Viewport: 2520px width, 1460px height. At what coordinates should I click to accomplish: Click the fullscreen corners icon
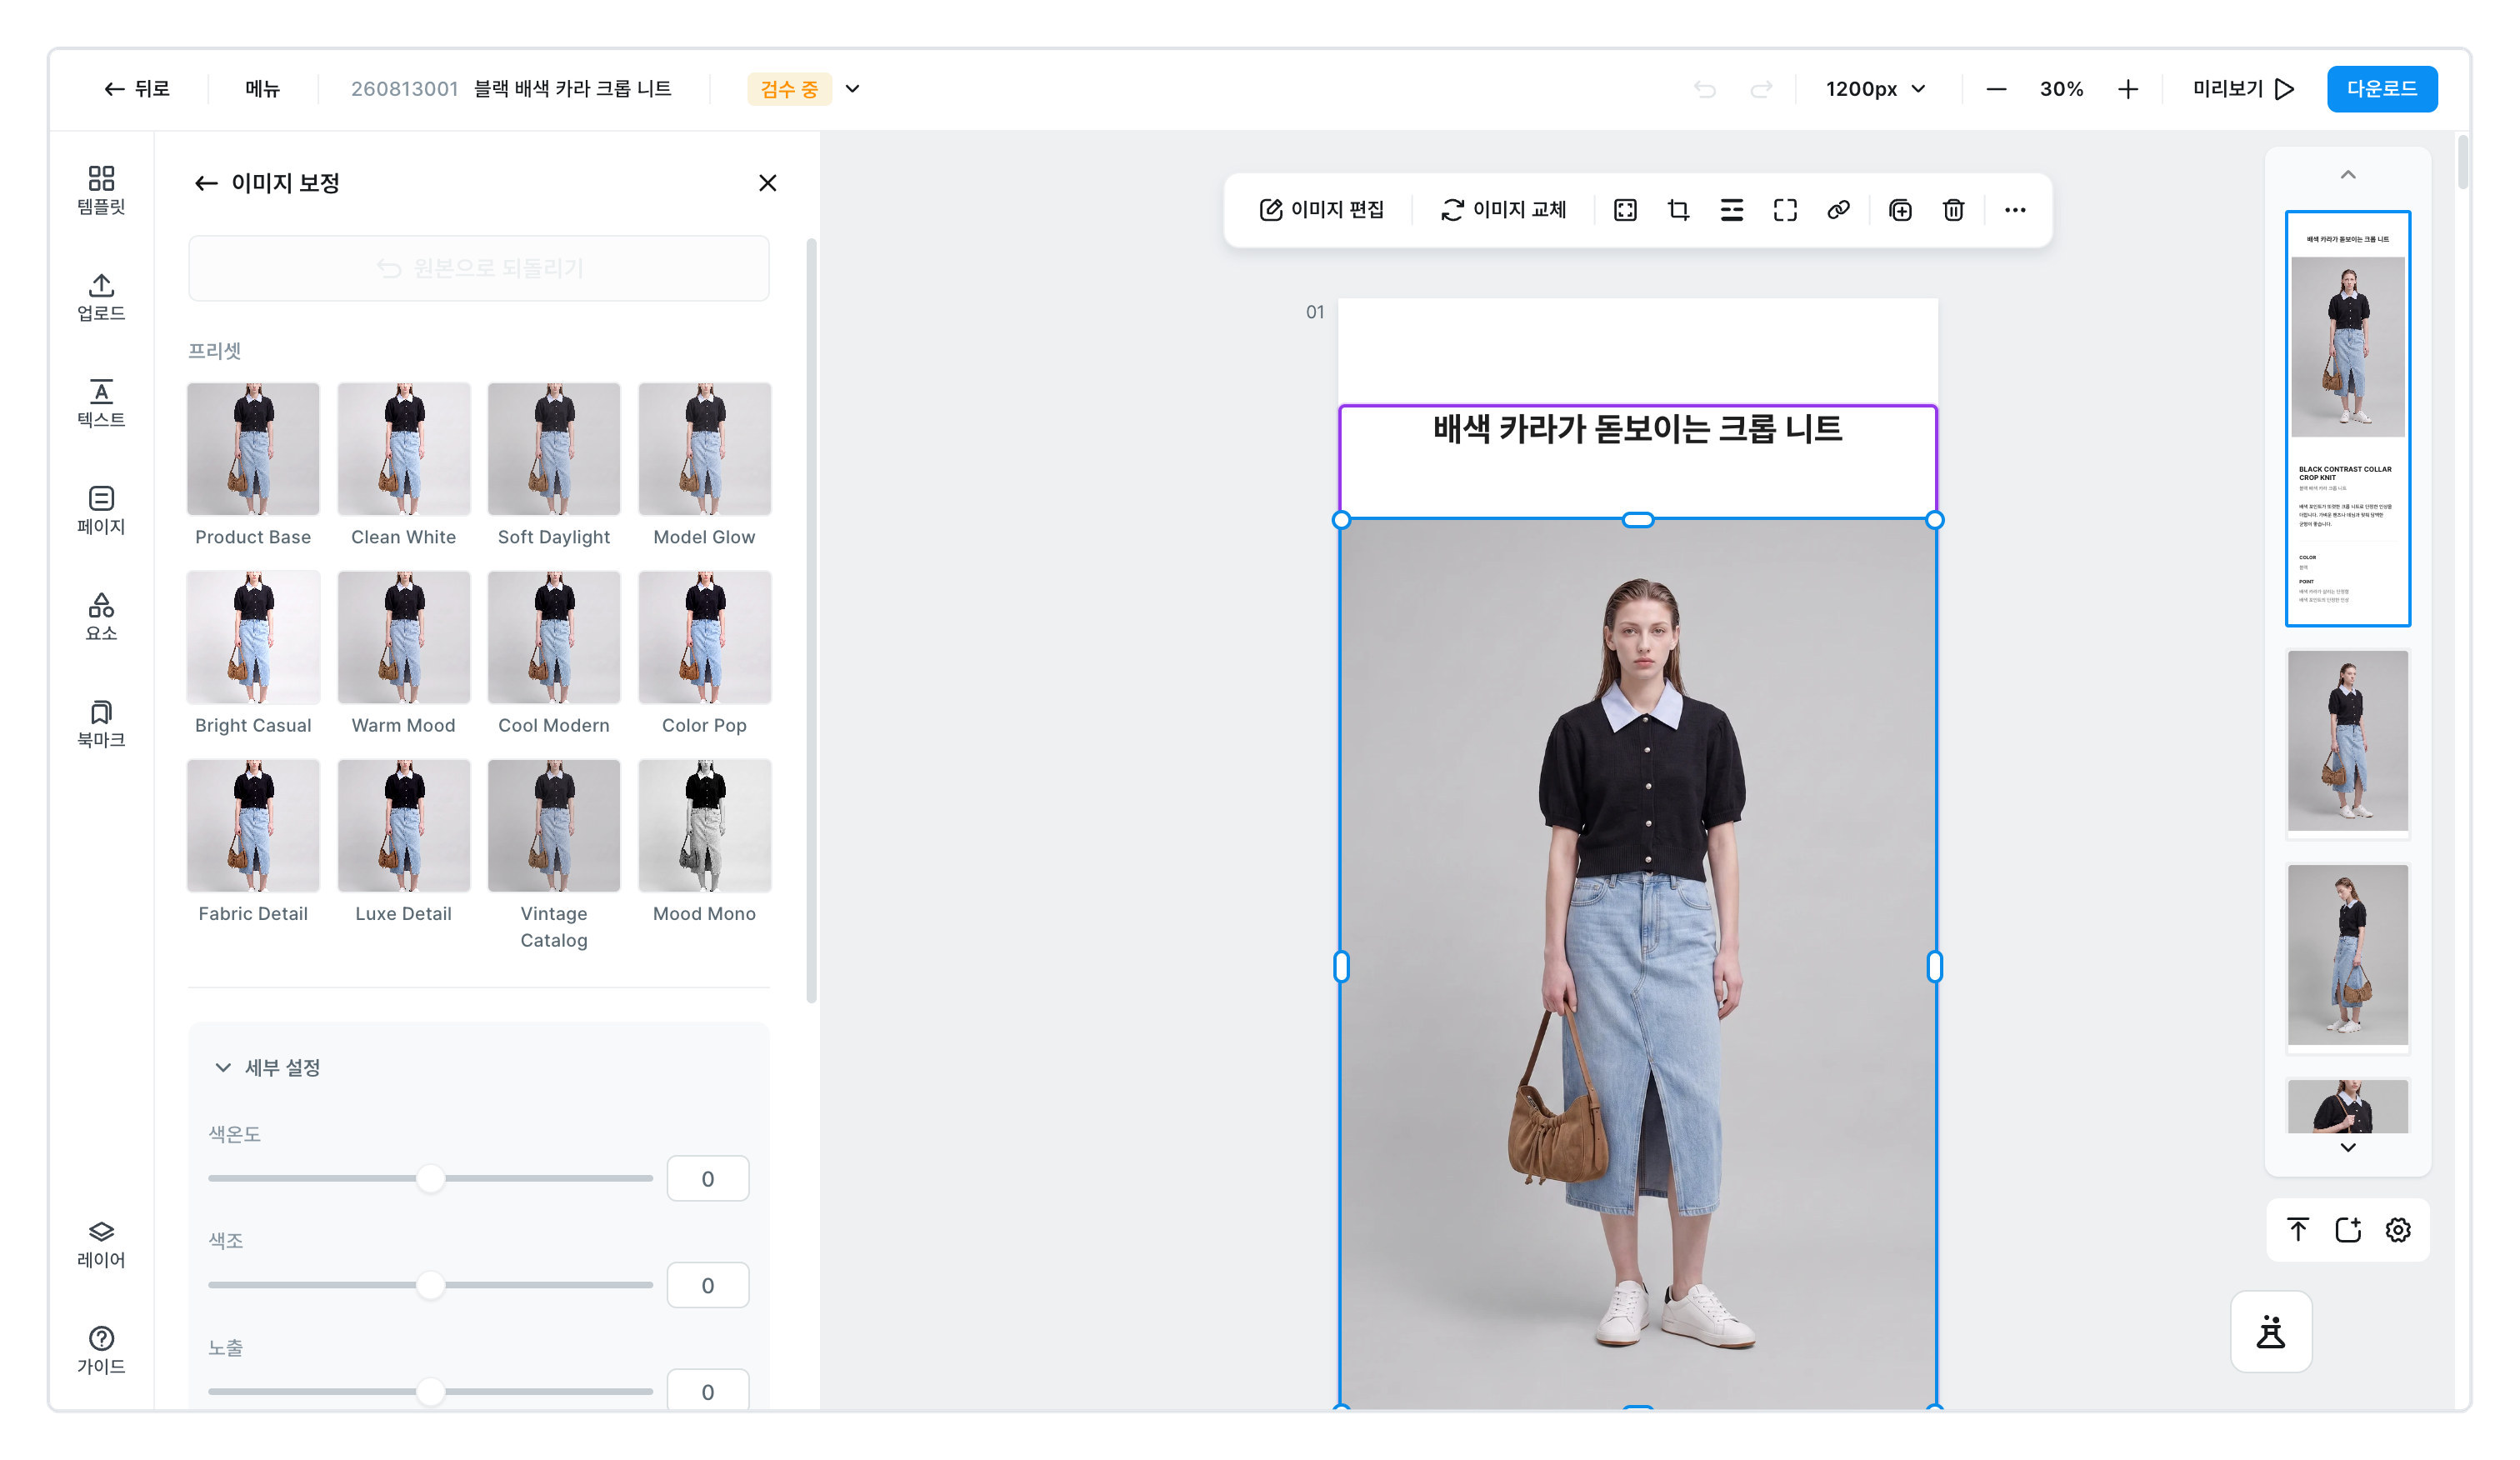[x=1785, y=210]
